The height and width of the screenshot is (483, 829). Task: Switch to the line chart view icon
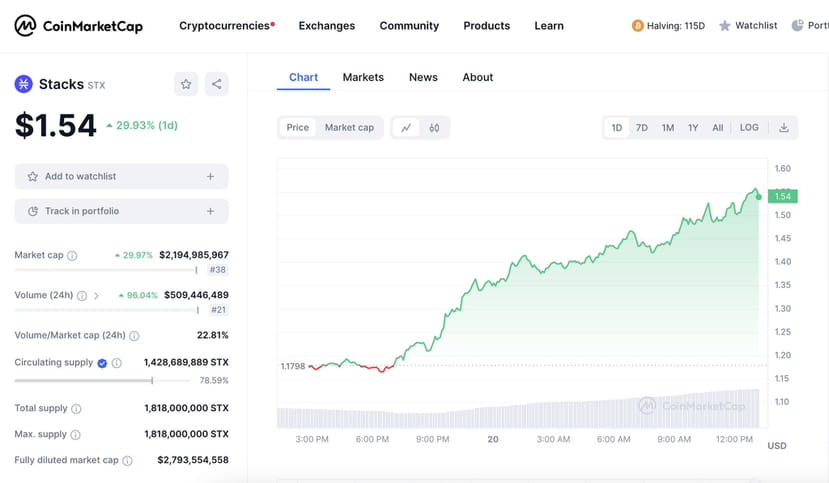tap(406, 128)
